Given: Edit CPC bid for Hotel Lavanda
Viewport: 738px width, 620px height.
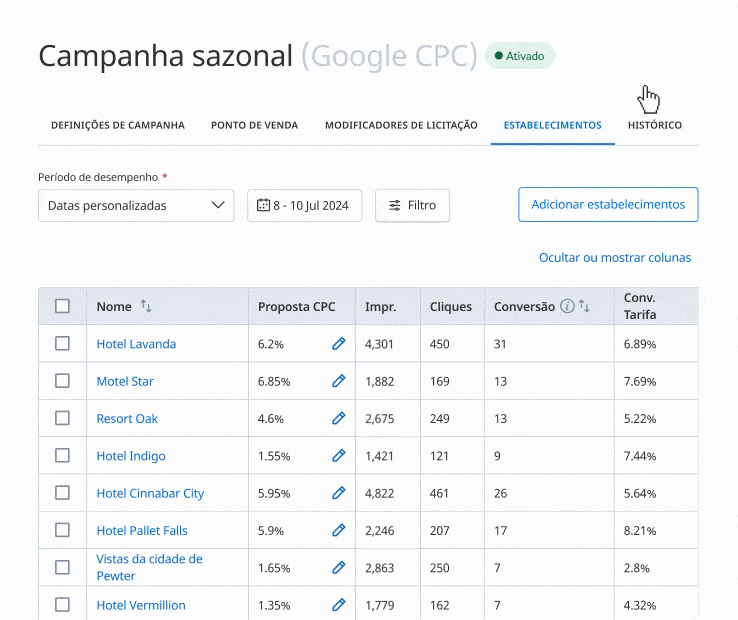Looking at the screenshot, I should point(338,344).
